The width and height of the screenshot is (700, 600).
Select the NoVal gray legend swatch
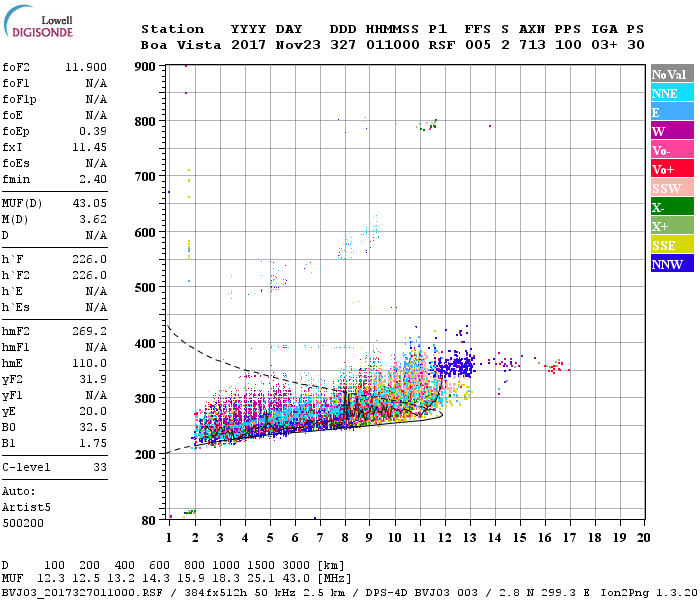(672, 73)
